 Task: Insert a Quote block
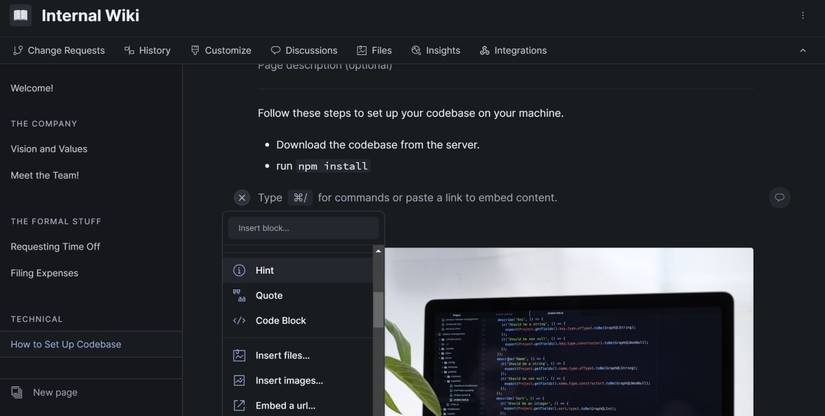coord(298,296)
